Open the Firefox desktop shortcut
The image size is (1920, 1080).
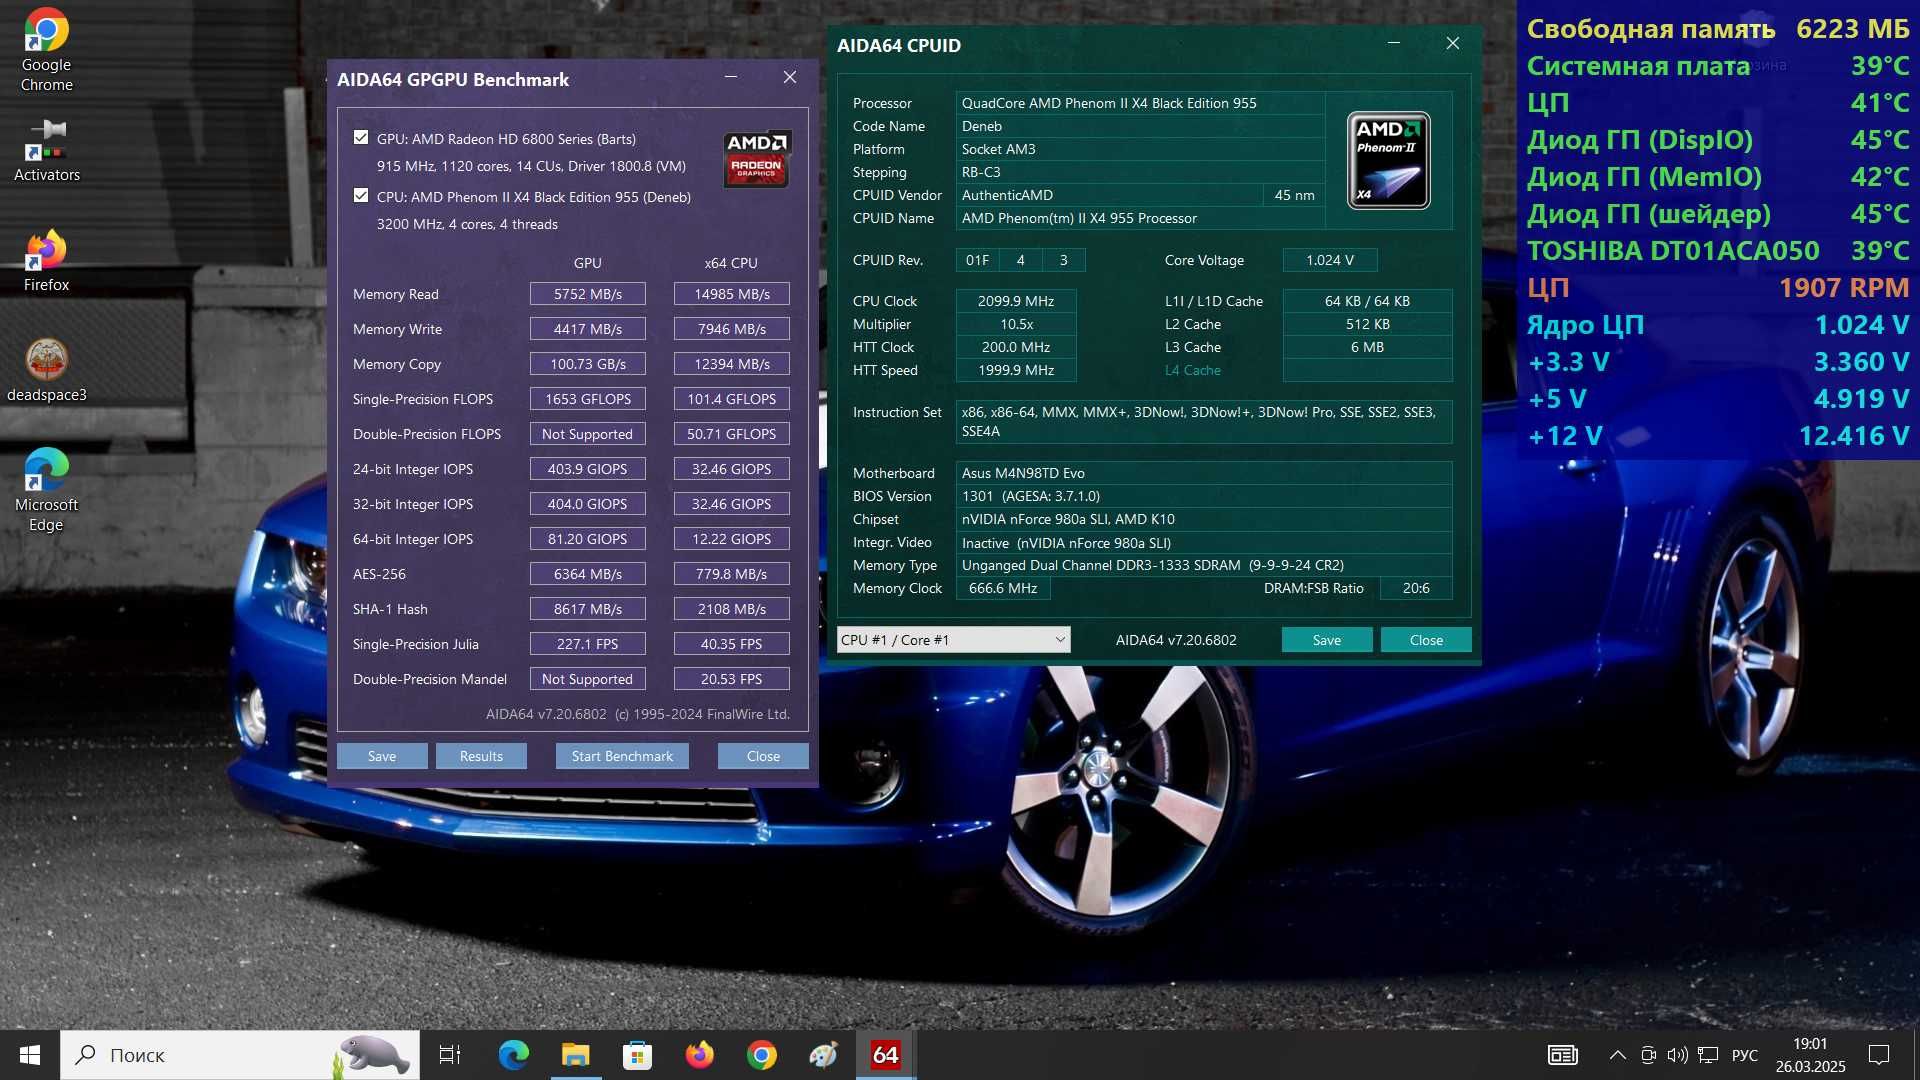[46, 260]
